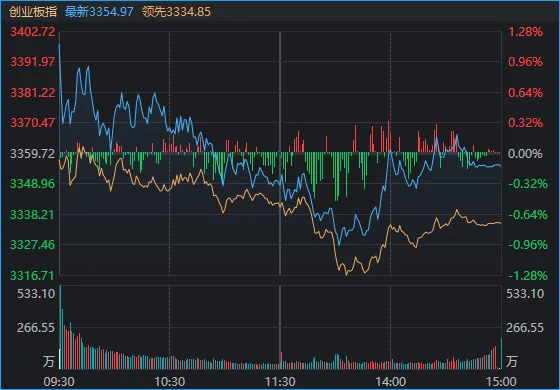Click the 10:30 time axis label
Viewport: 560px width, 390px height.
(170, 382)
